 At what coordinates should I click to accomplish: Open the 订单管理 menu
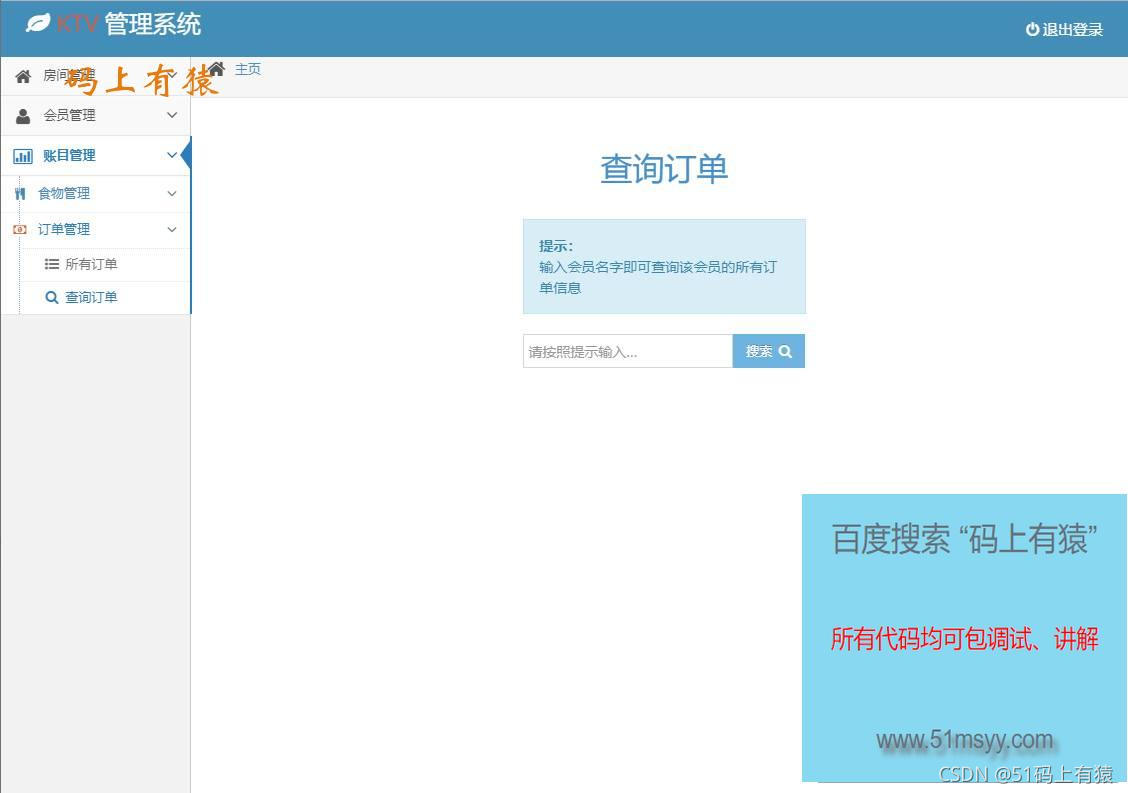click(96, 230)
